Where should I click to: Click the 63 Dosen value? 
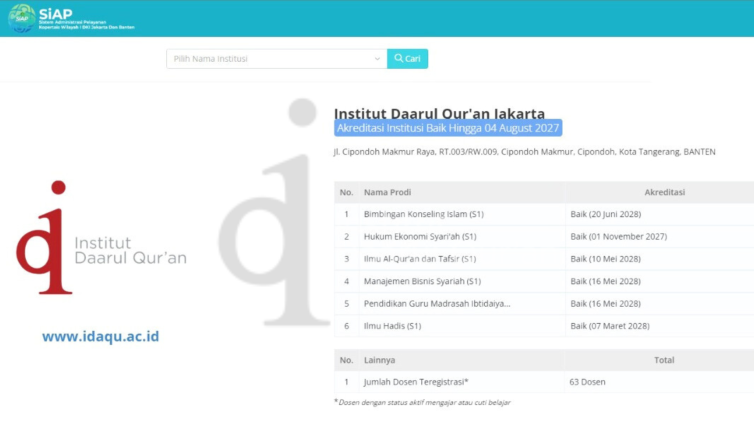pos(587,382)
